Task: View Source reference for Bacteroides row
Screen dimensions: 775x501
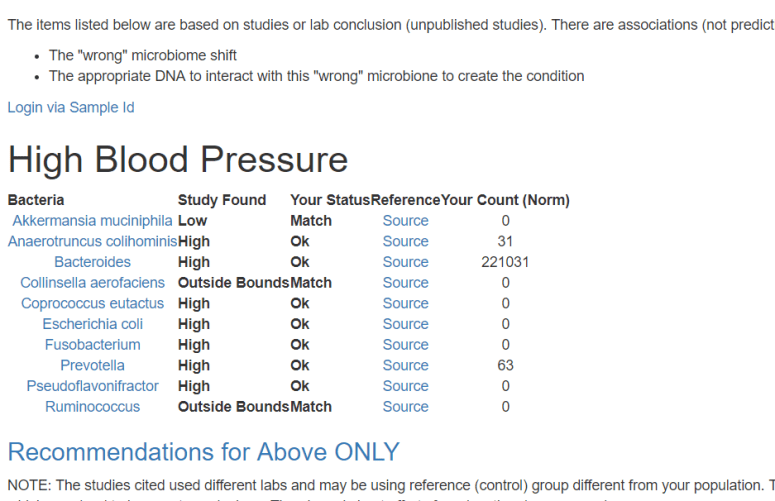Action: (x=405, y=262)
